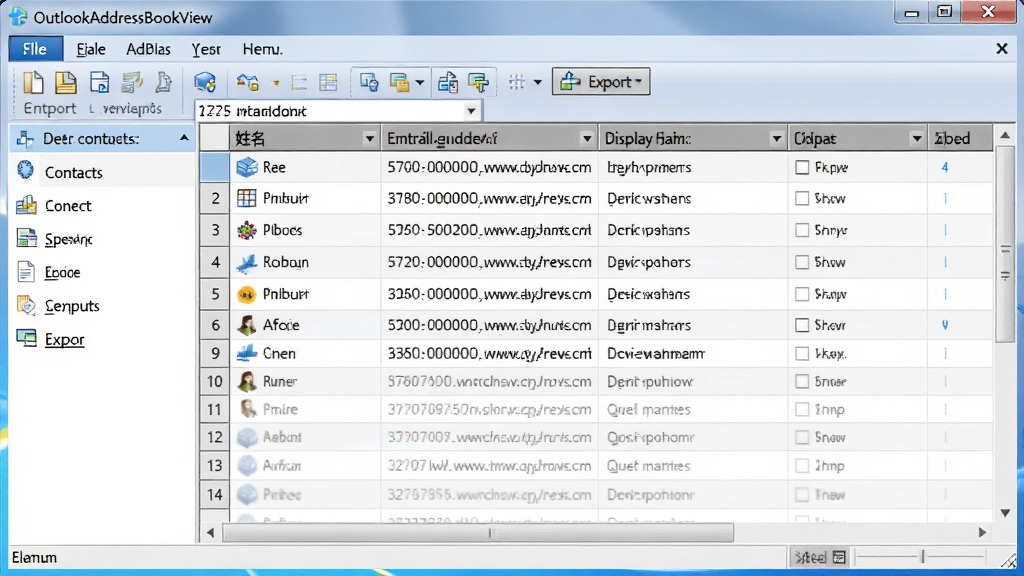
Task: Close the pane with the menu bar X
Action: 1002,48
